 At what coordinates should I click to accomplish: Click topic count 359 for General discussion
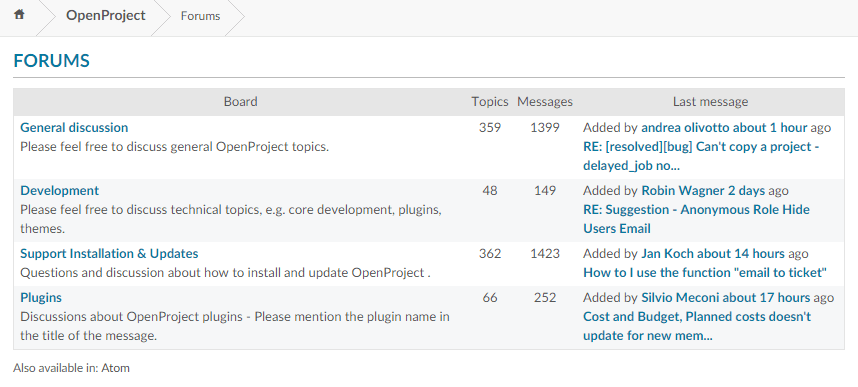tap(490, 128)
